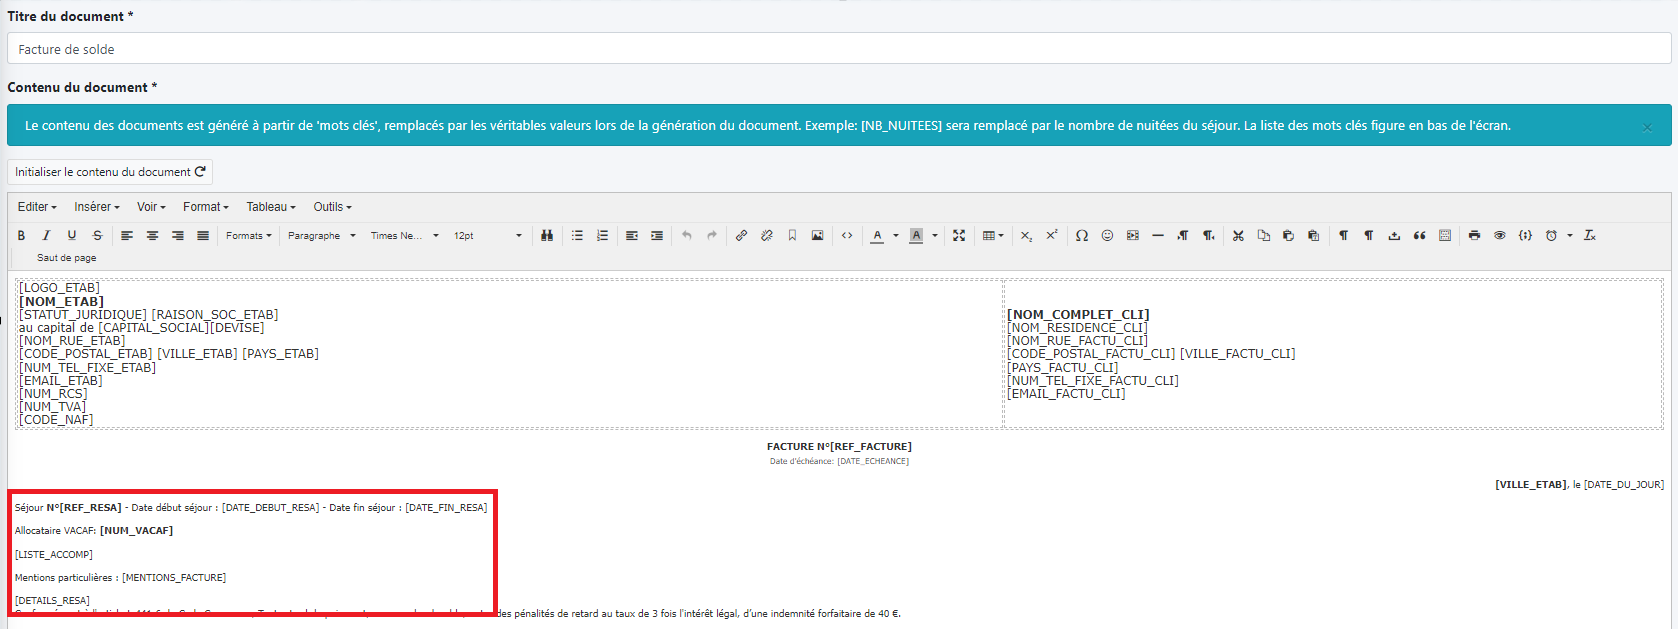Open the 12pt font size dropdown

tap(487, 236)
